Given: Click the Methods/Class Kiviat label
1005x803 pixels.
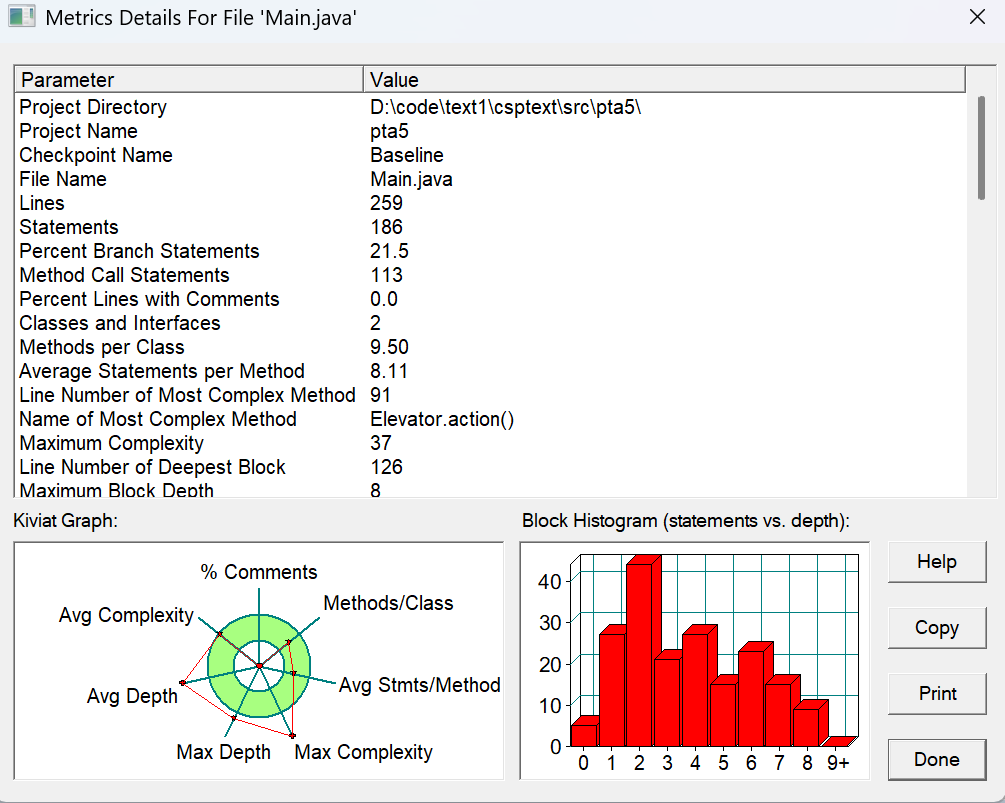Looking at the screenshot, I should 388,603.
